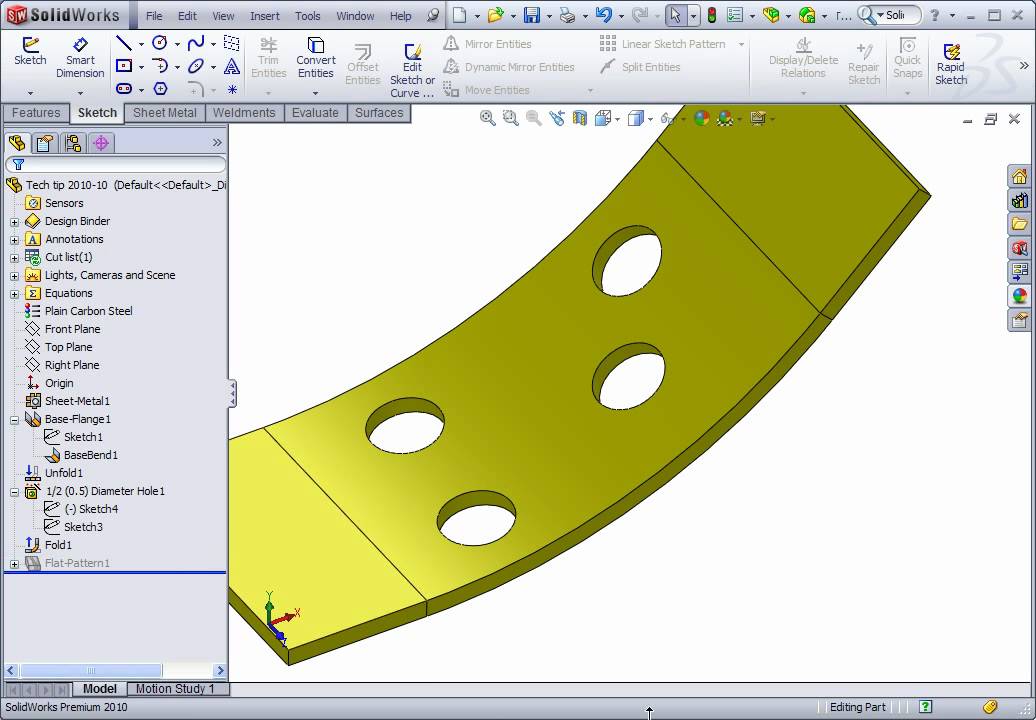Select the Straight Slot tool
The height and width of the screenshot is (720, 1036).
pos(124,89)
